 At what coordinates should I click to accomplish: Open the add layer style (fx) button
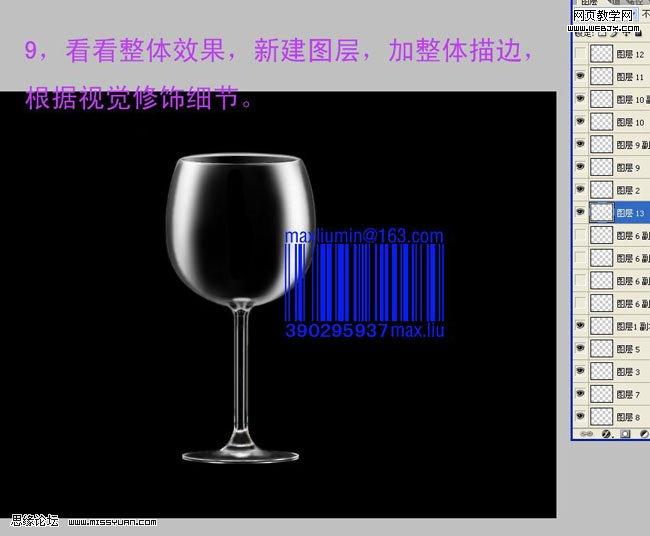click(606, 434)
